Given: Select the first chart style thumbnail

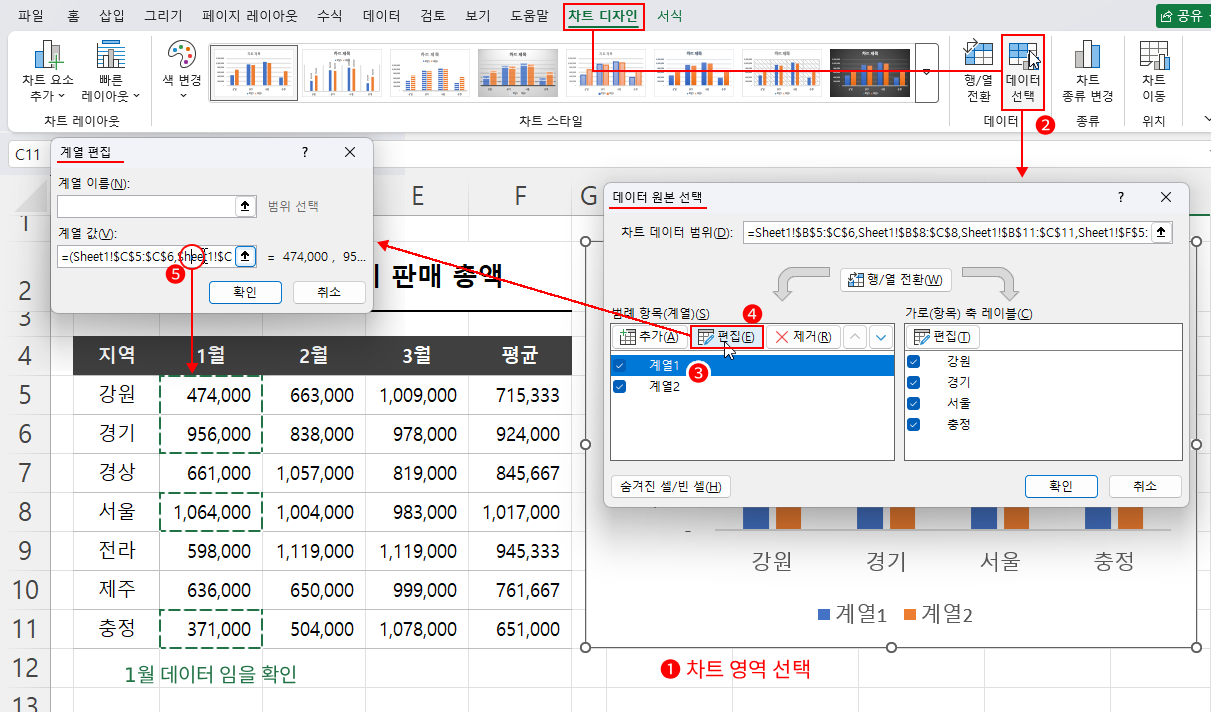Looking at the screenshot, I should [x=253, y=72].
